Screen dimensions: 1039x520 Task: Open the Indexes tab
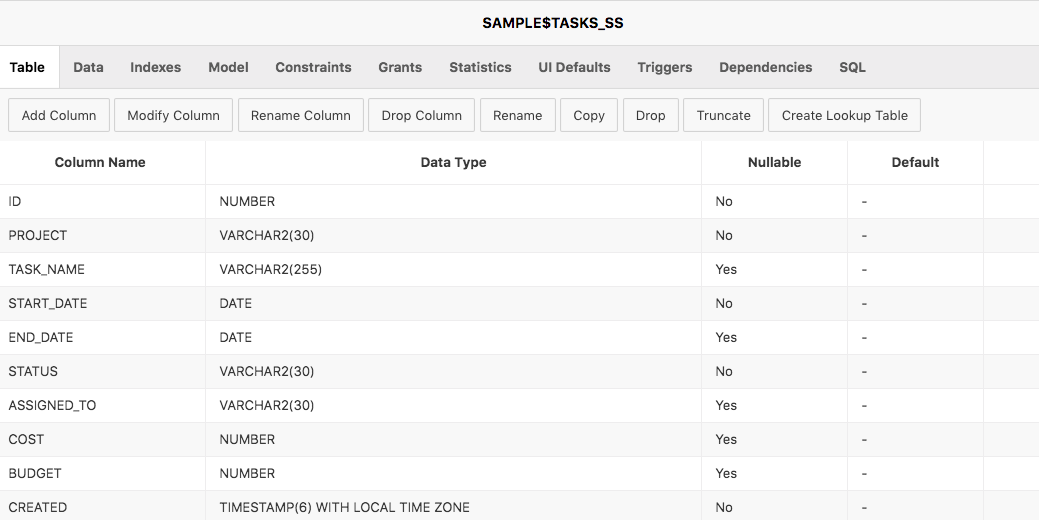click(x=155, y=67)
